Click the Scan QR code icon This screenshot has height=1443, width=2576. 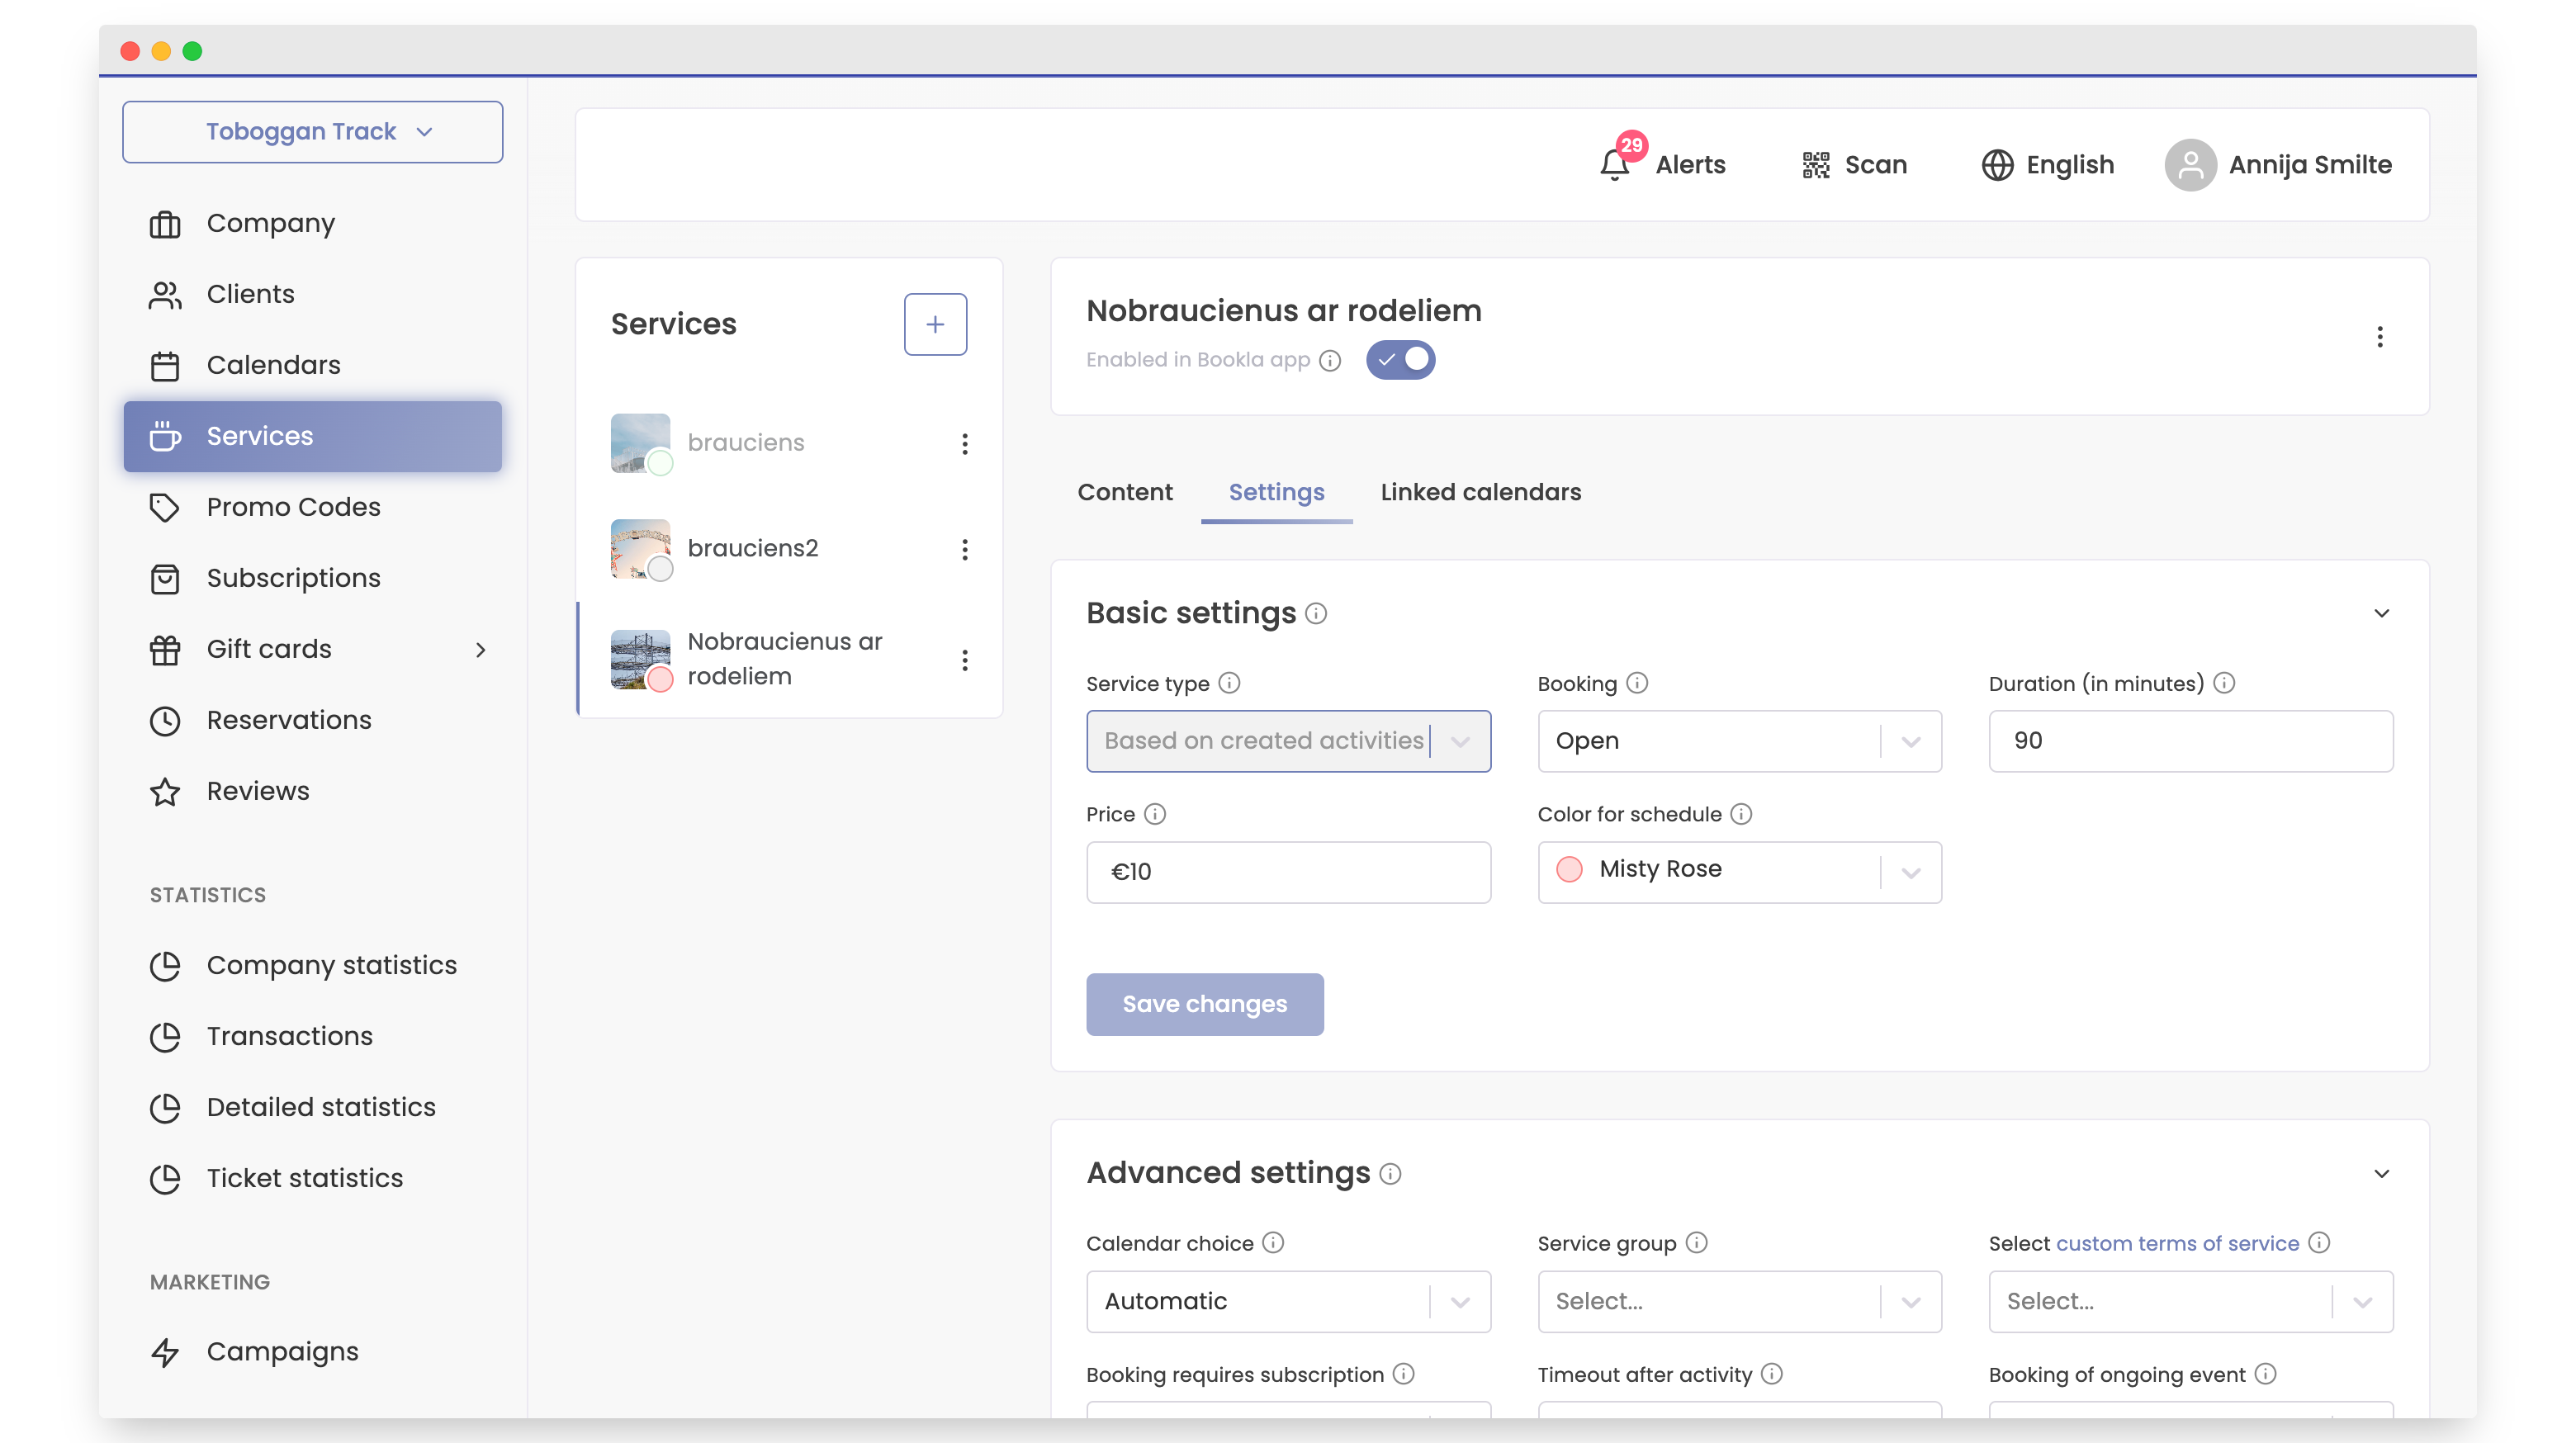click(x=1815, y=165)
